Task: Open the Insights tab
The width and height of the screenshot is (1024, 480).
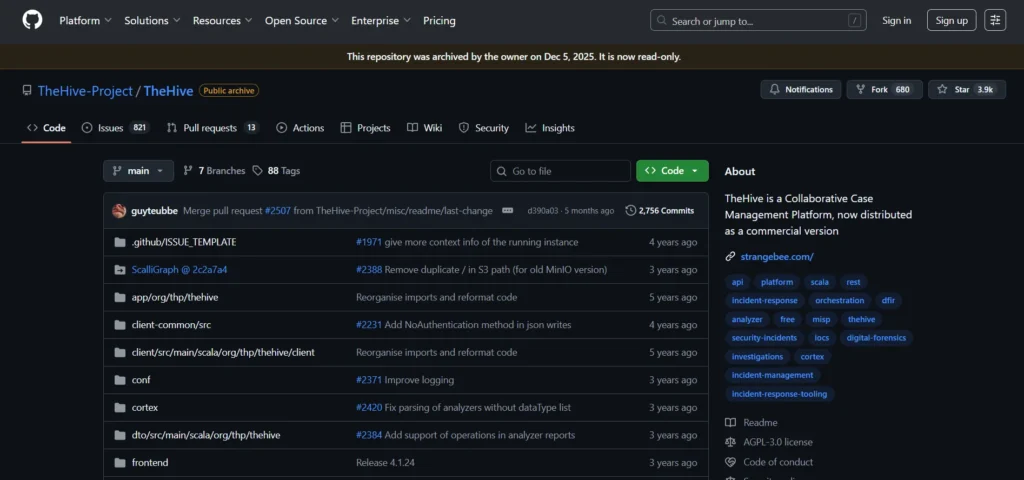Action: pos(550,128)
